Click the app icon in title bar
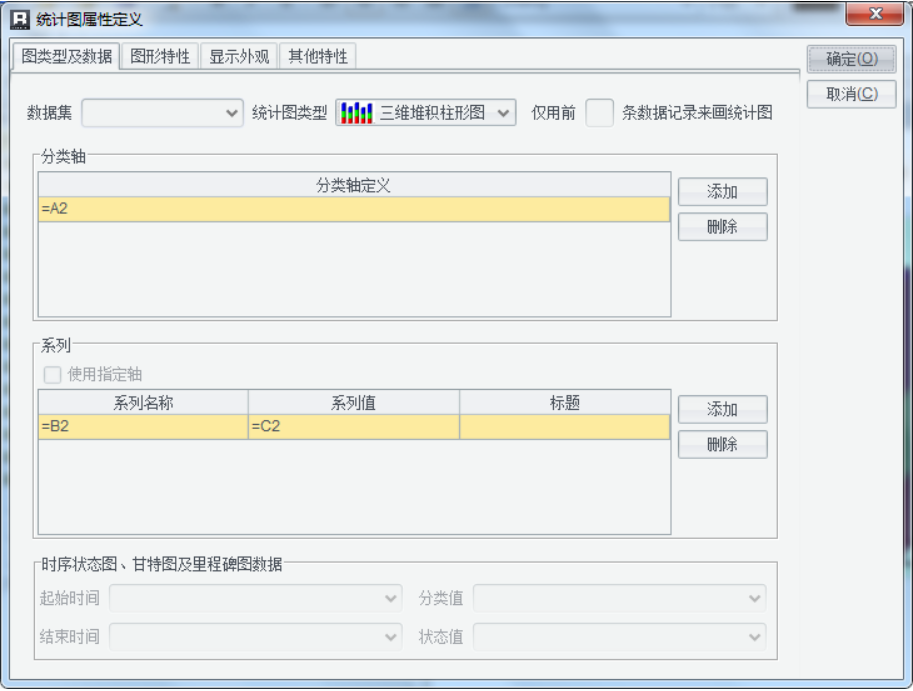913x691 pixels. (20, 19)
